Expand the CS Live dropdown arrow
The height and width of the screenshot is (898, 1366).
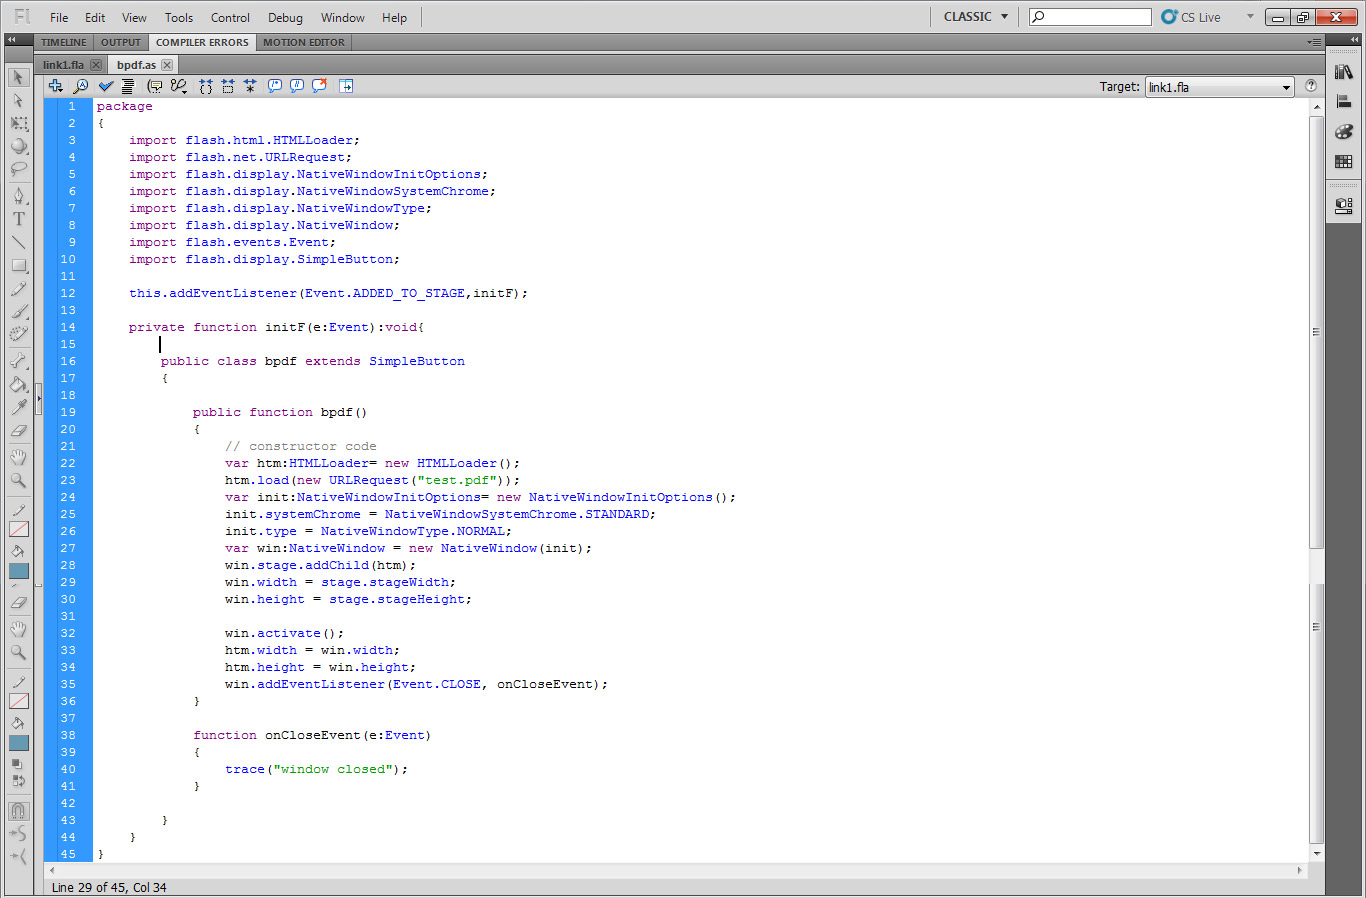point(1250,16)
